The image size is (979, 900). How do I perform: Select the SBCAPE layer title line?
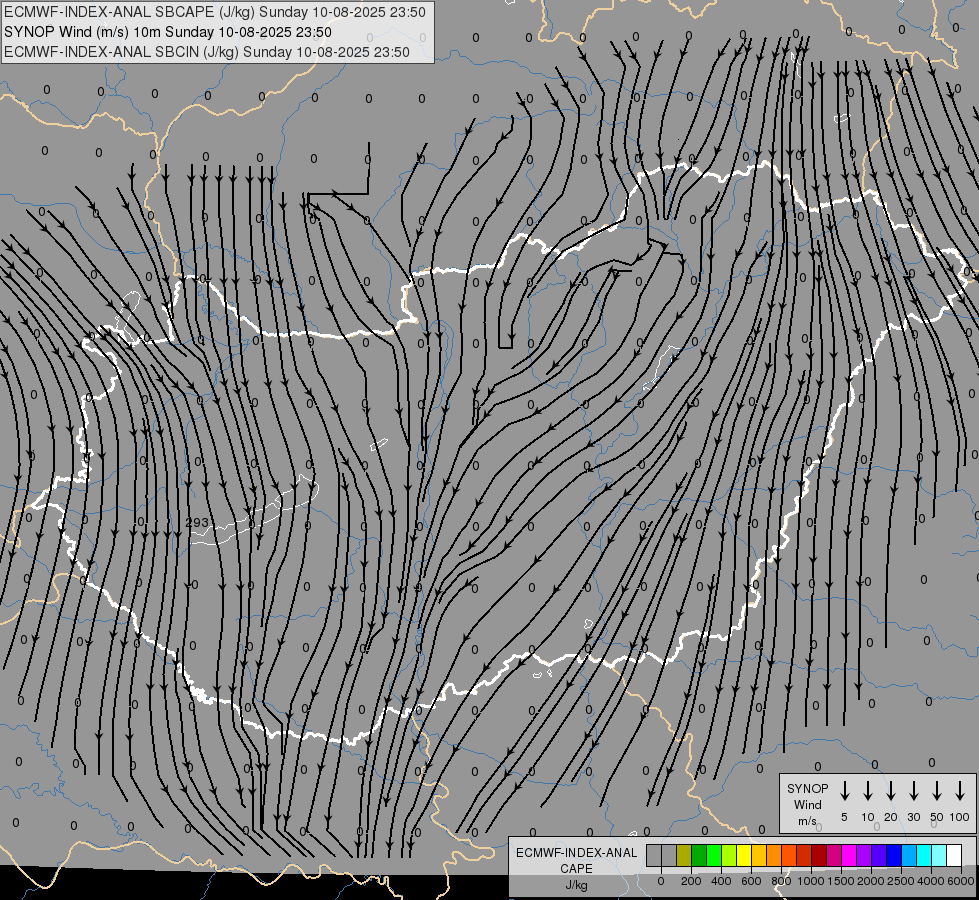pos(215,12)
